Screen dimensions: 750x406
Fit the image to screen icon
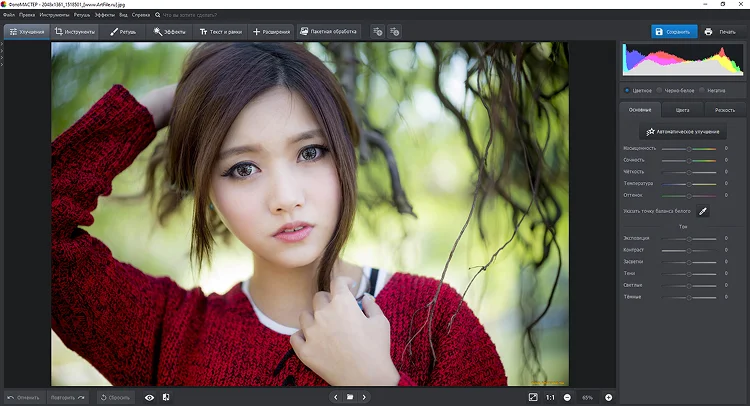point(532,397)
